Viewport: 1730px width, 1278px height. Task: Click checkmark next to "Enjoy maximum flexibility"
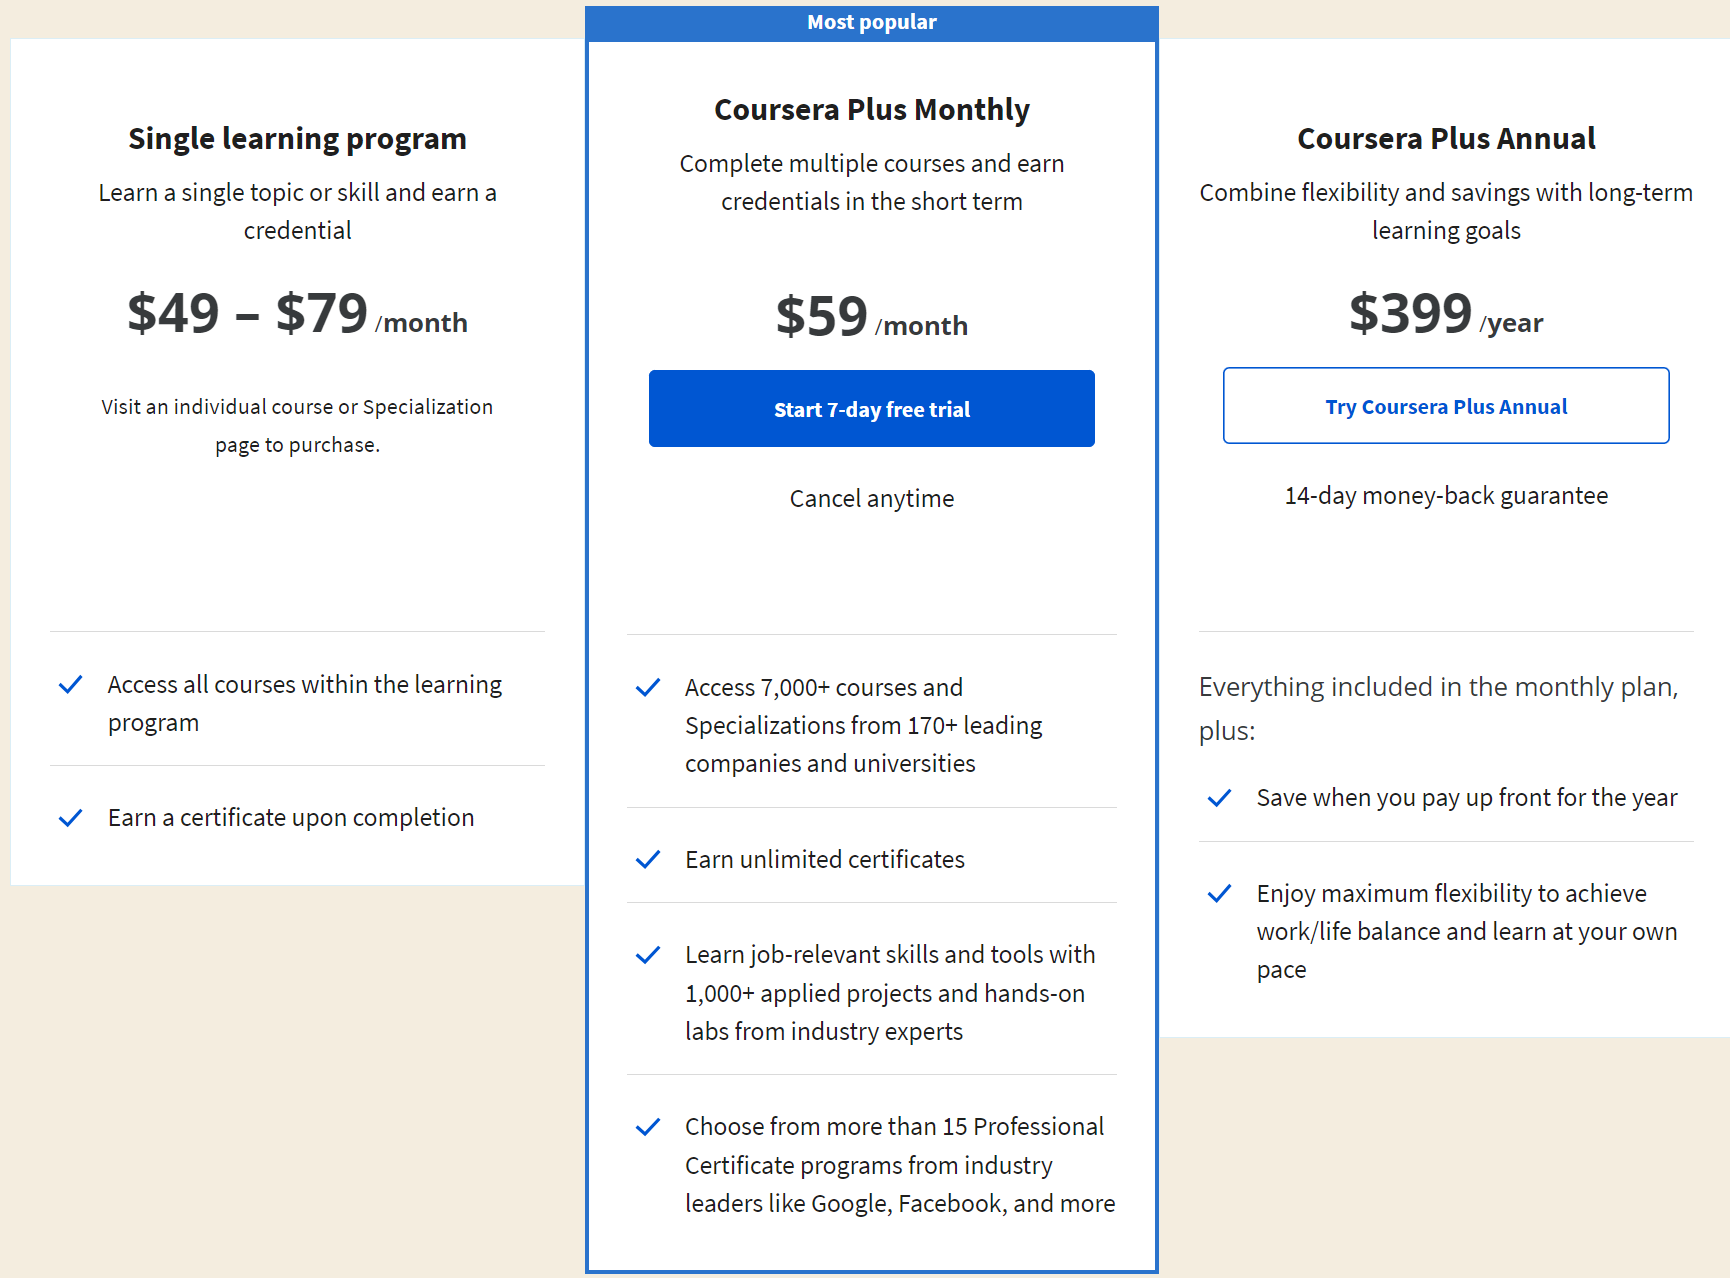(1220, 894)
